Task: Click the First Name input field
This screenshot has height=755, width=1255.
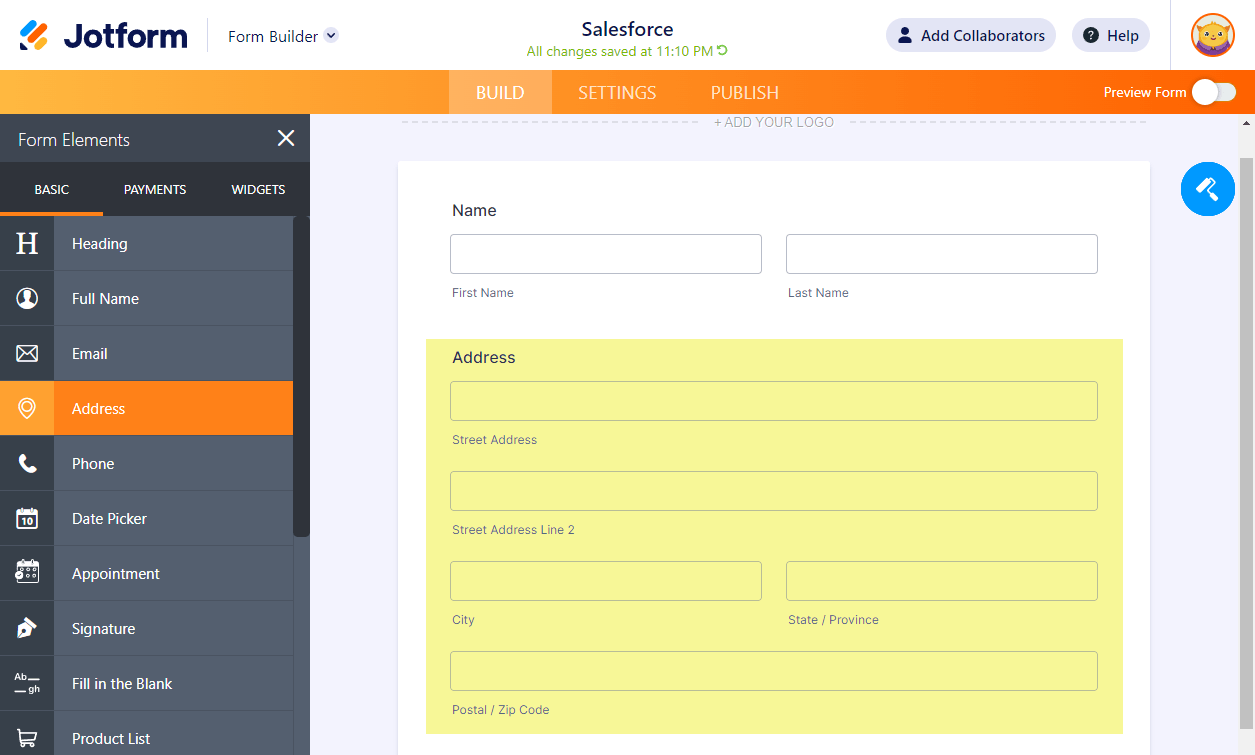Action: pos(606,254)
